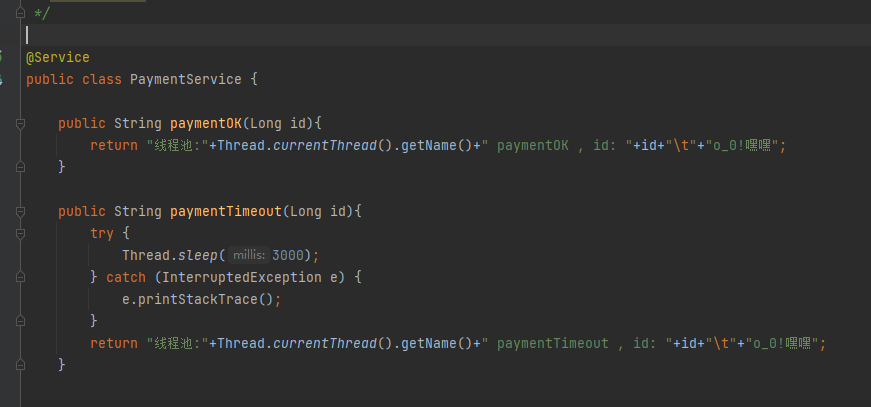This screenshot has width=871, height=407.
Task: Click the @Service annotation
Action: [58, 58]
